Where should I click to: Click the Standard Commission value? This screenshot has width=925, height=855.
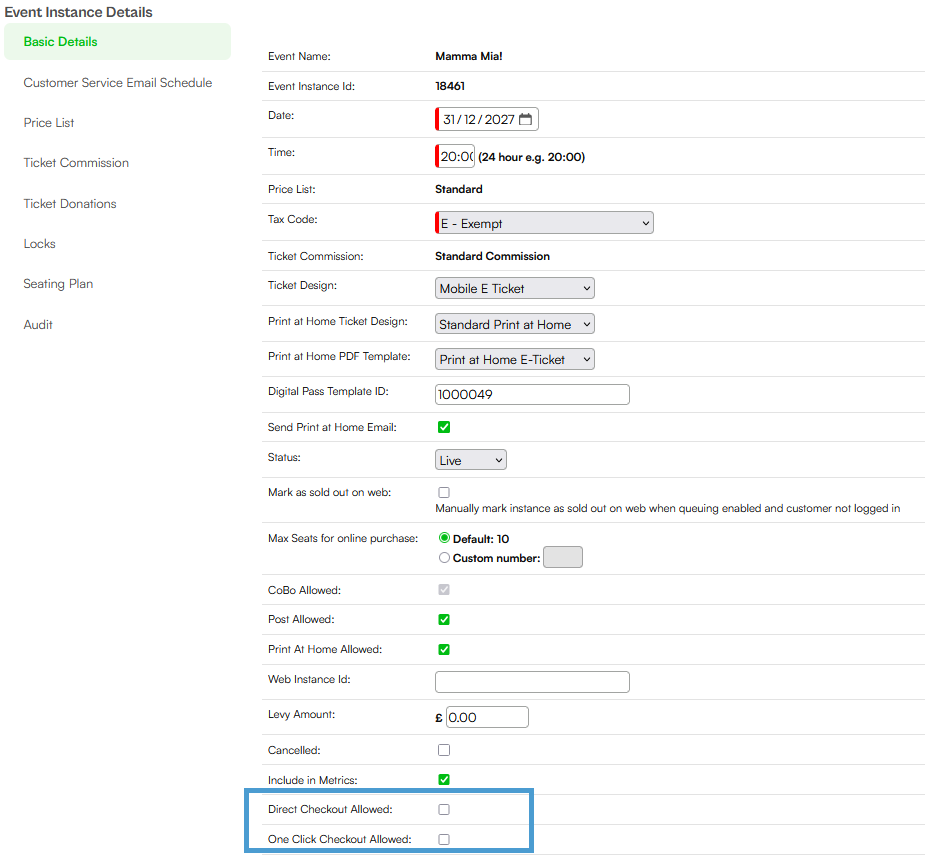[x=493, y=256]
